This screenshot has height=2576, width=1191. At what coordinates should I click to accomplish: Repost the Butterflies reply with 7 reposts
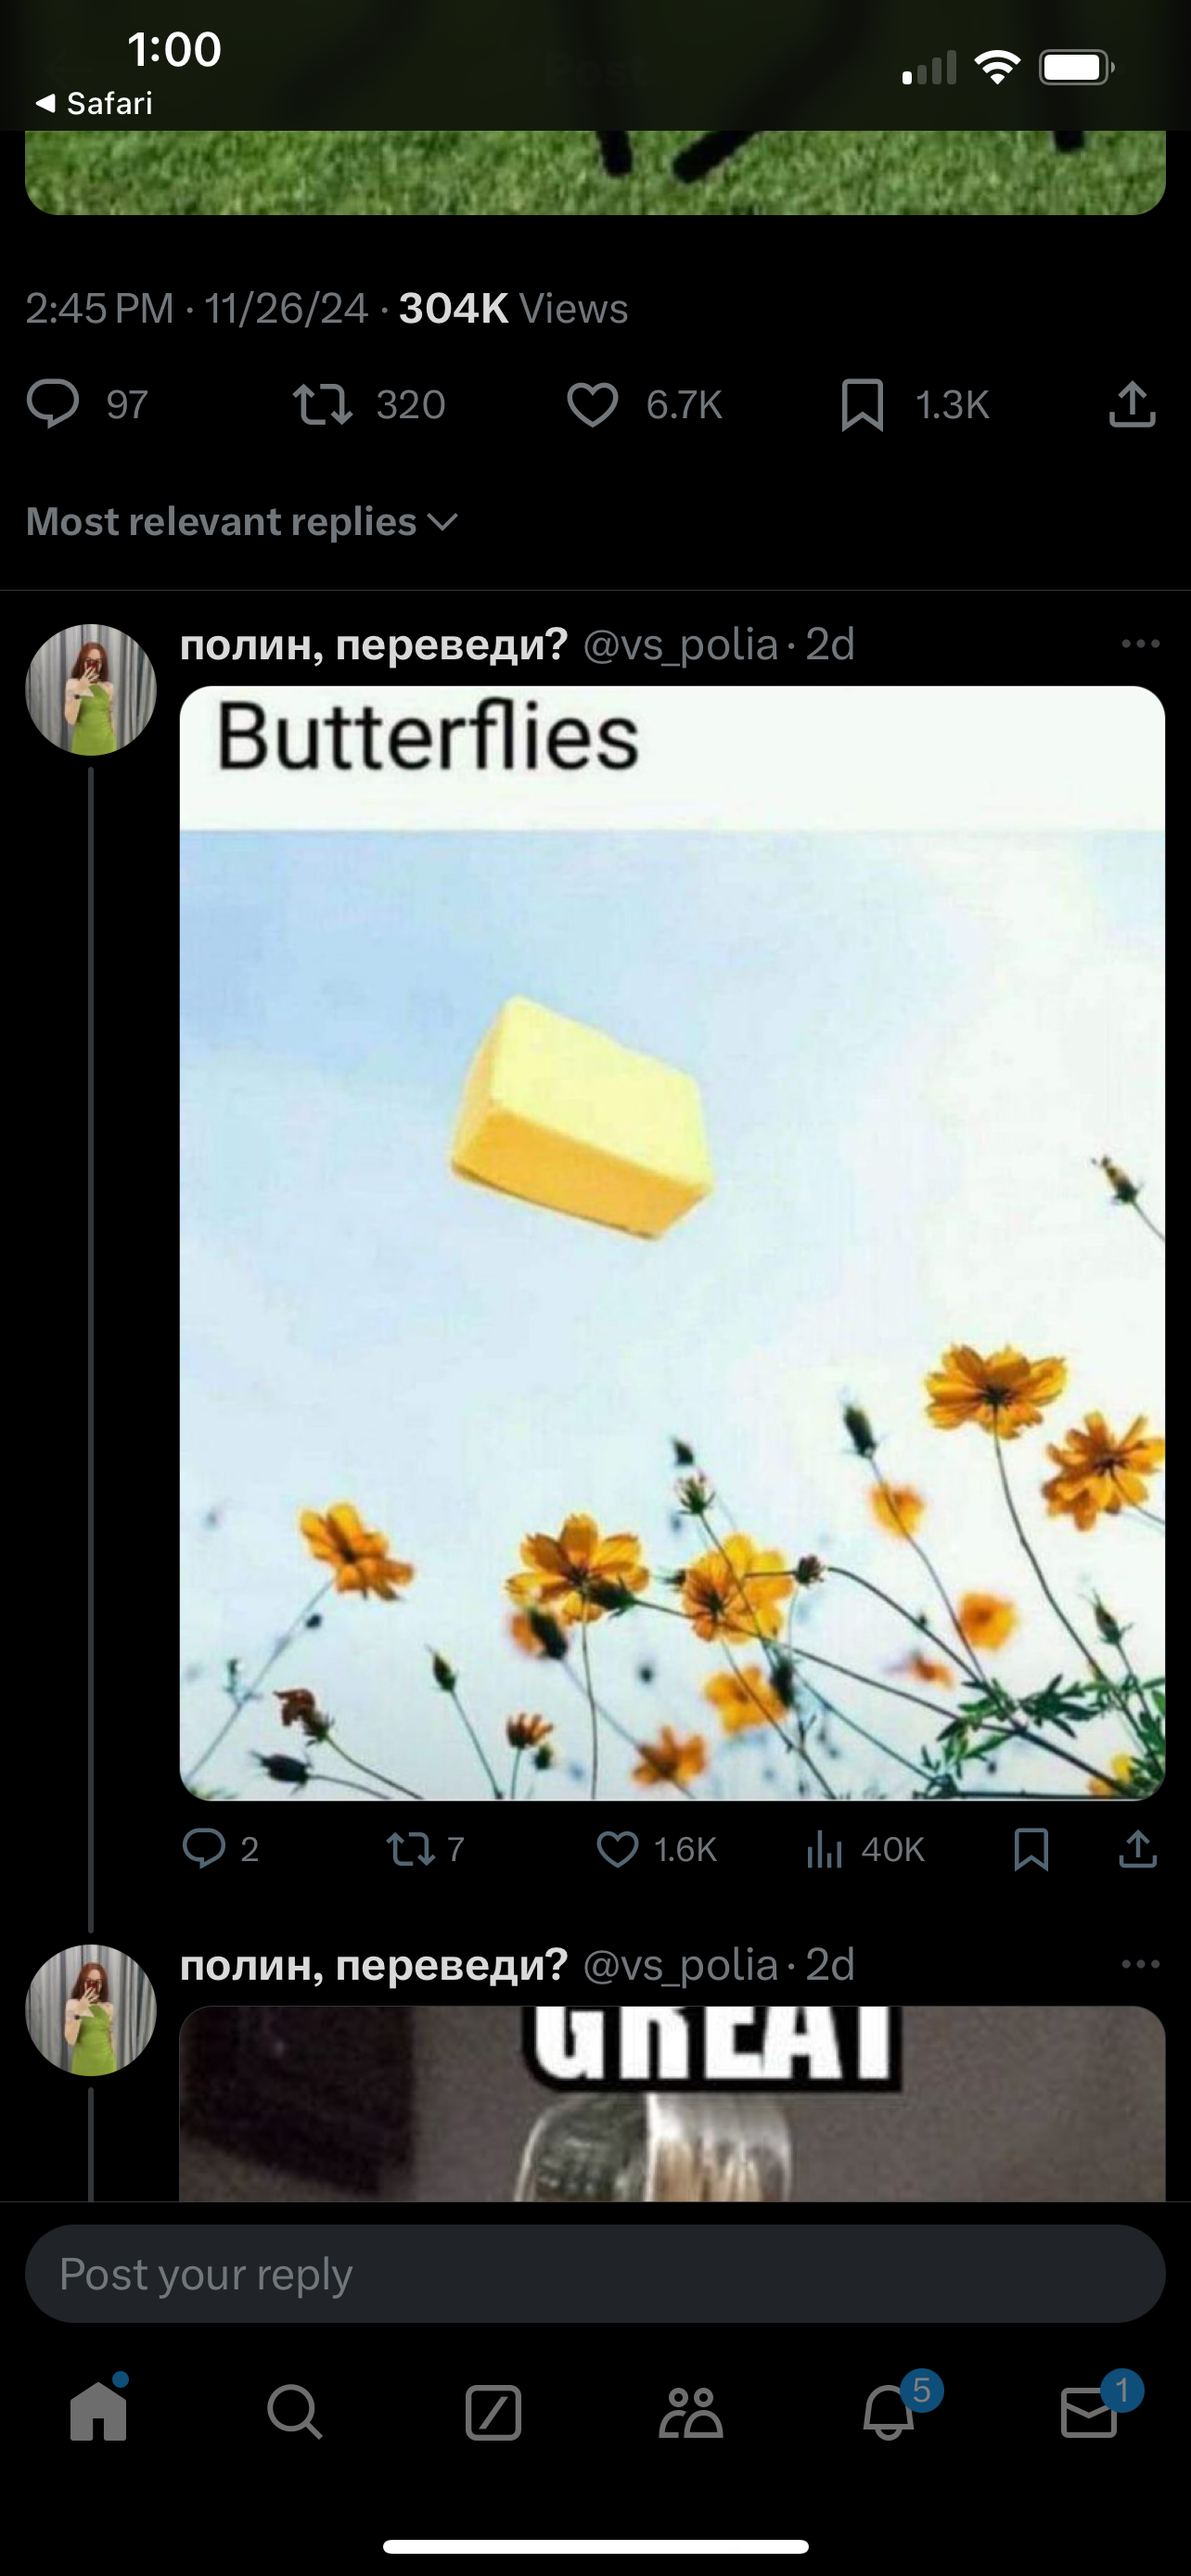pyautogui.click(x=411, y=1849)
